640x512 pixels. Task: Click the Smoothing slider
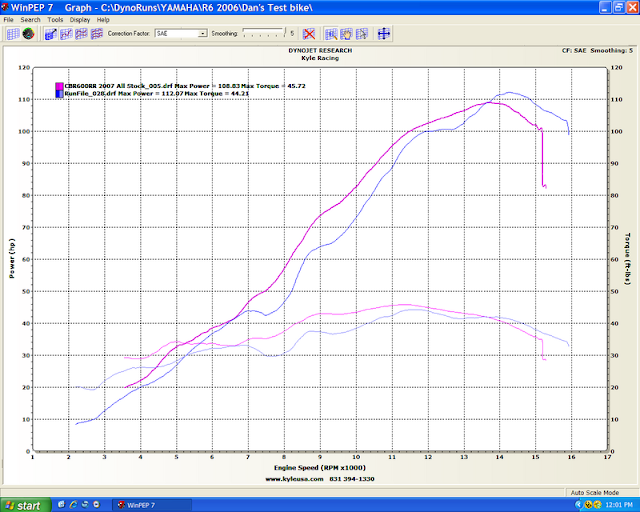[x=263, y=33]
